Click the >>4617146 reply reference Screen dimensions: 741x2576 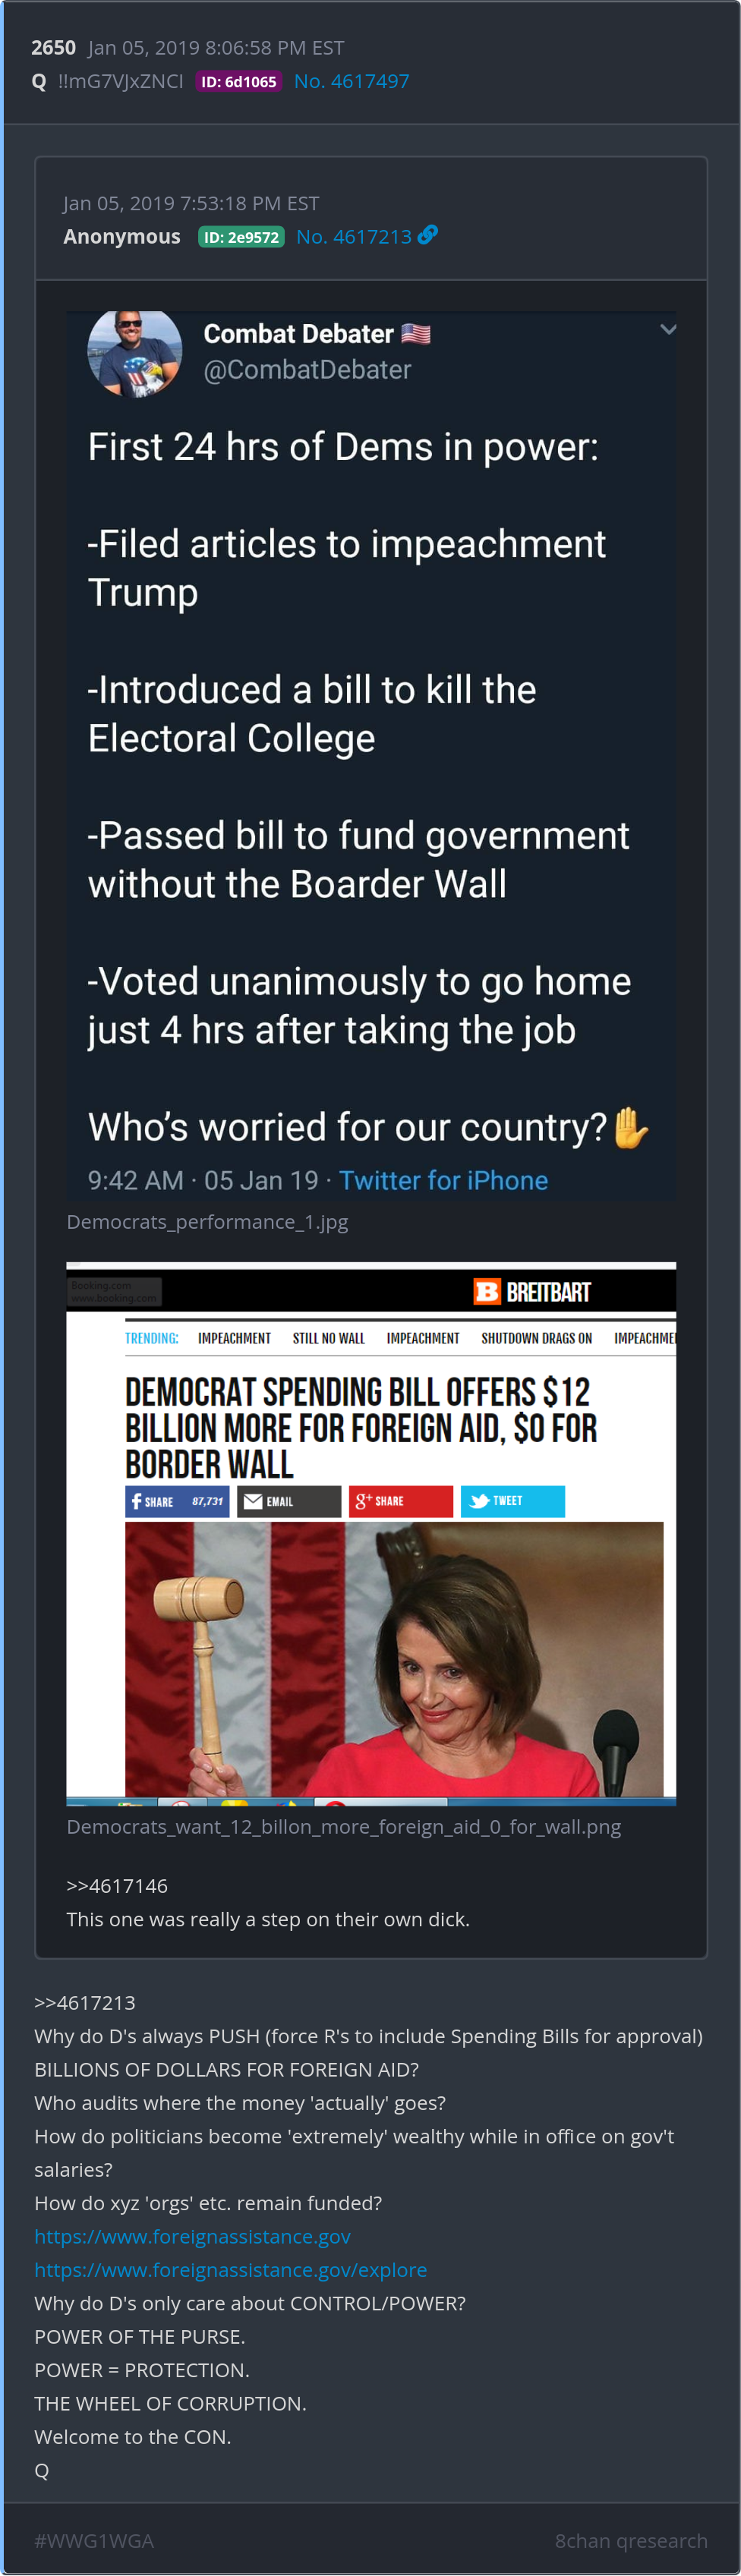[x=117, y=1886]
